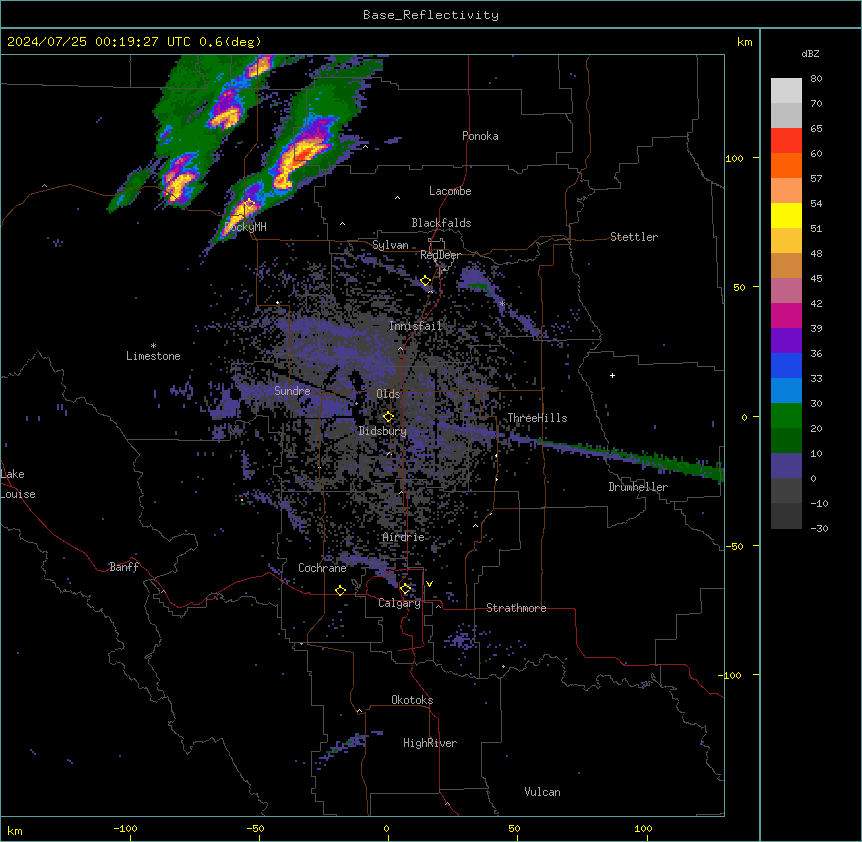Click the Didsbury city label
The height and width of the screenshot is (842, 862).
tap(383, 431)
